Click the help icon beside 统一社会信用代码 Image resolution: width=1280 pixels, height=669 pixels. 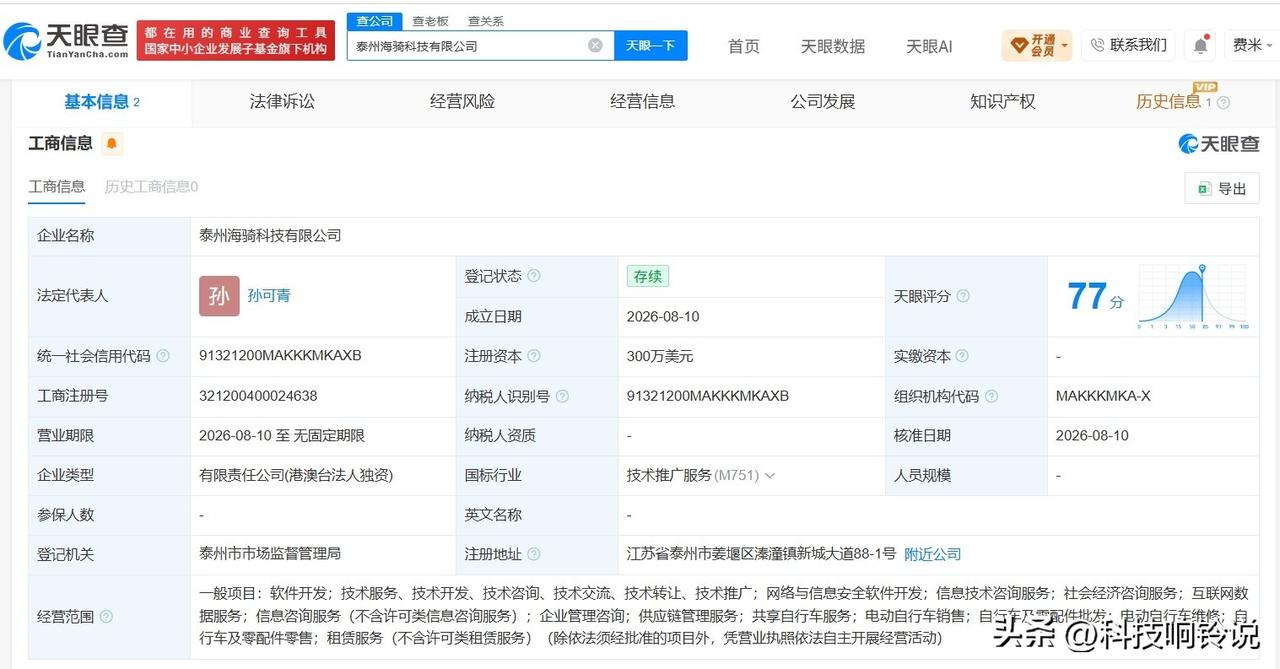coord(163,356)
